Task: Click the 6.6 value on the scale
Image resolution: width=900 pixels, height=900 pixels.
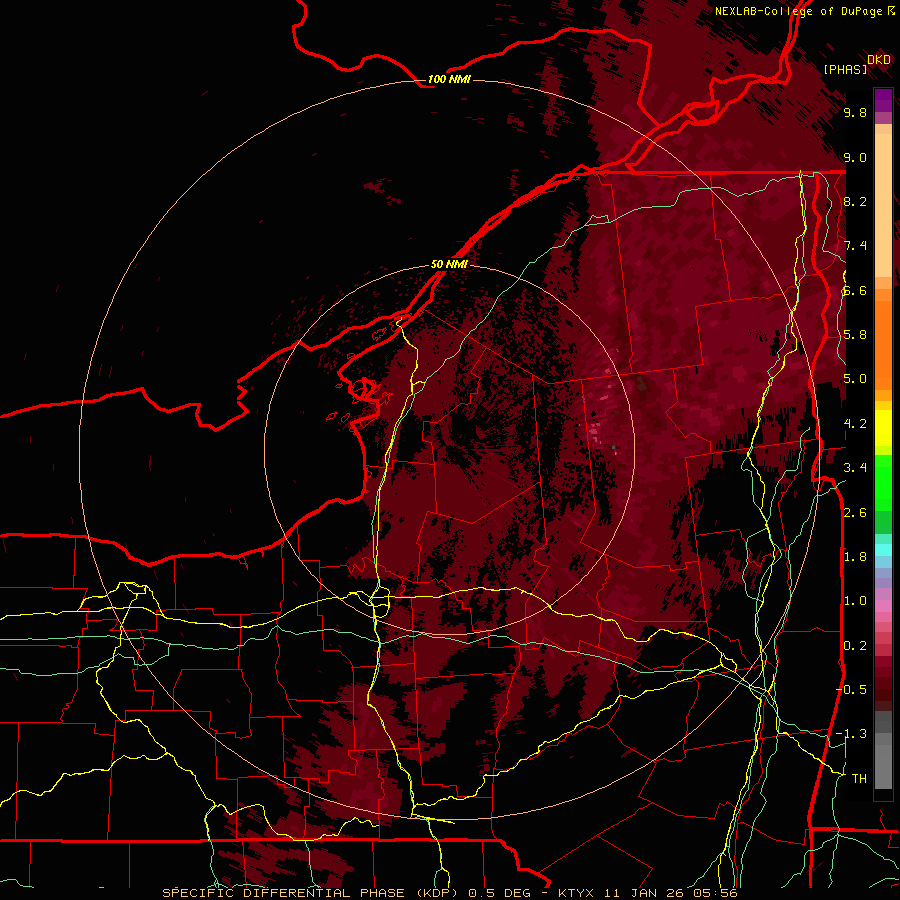Action: tap(855, 291)
